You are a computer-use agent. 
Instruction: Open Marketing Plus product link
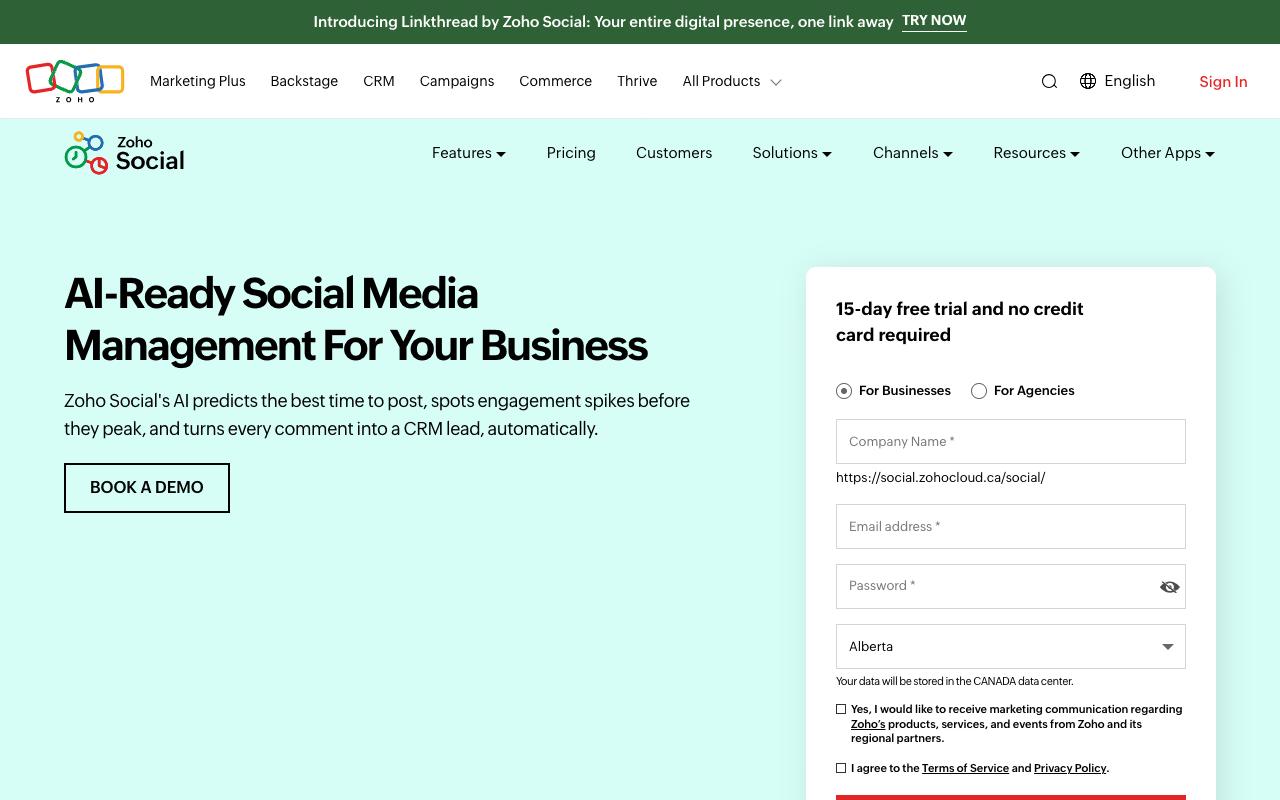[x=198, y=81]
